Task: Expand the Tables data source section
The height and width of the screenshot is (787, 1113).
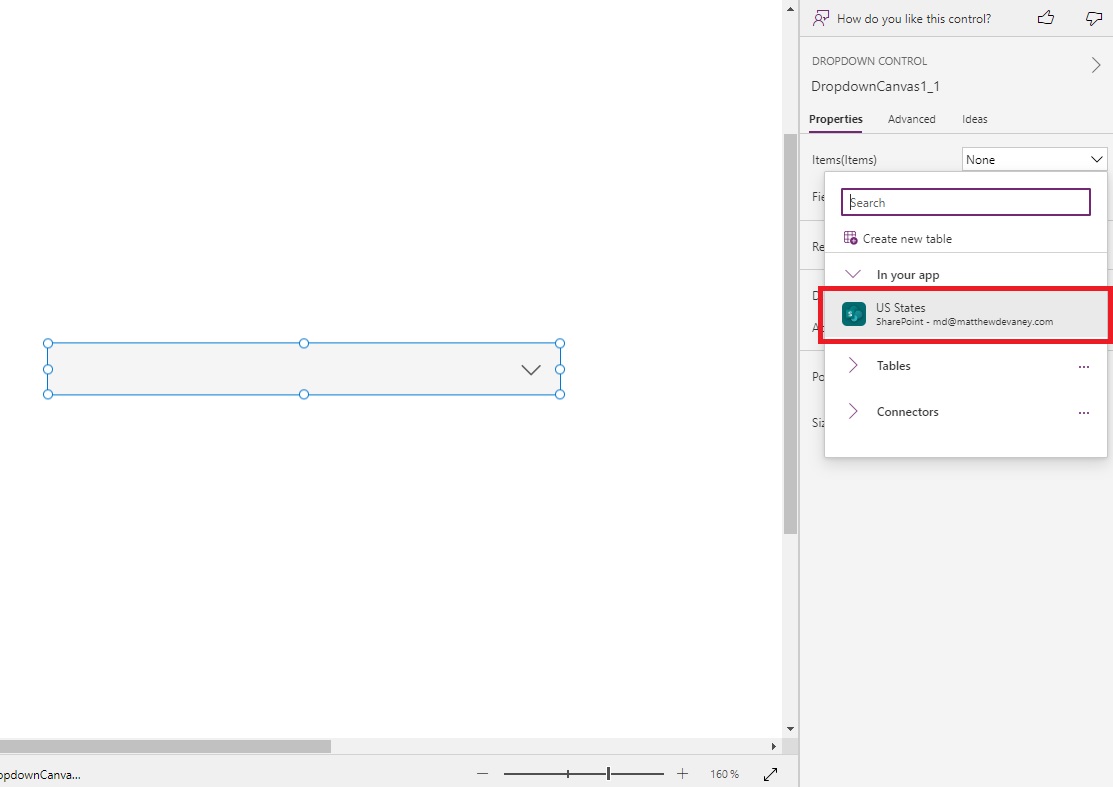Action: tap(852, 366)
